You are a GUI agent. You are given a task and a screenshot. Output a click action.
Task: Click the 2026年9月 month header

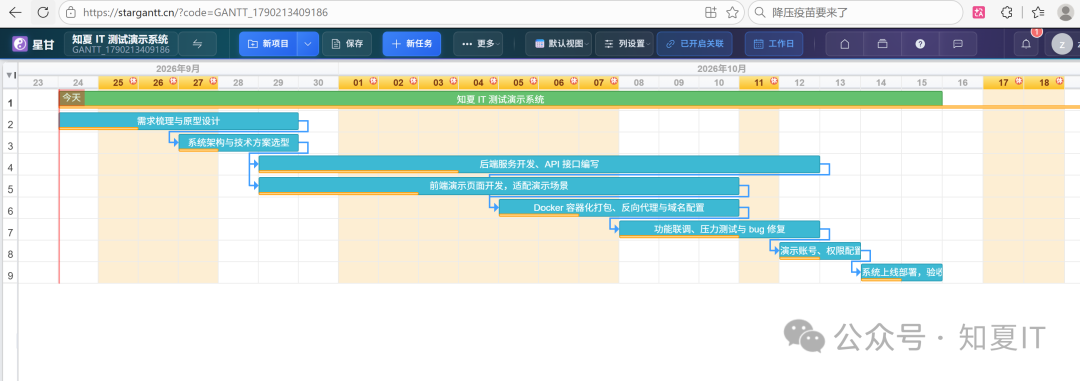coord(178,69)
